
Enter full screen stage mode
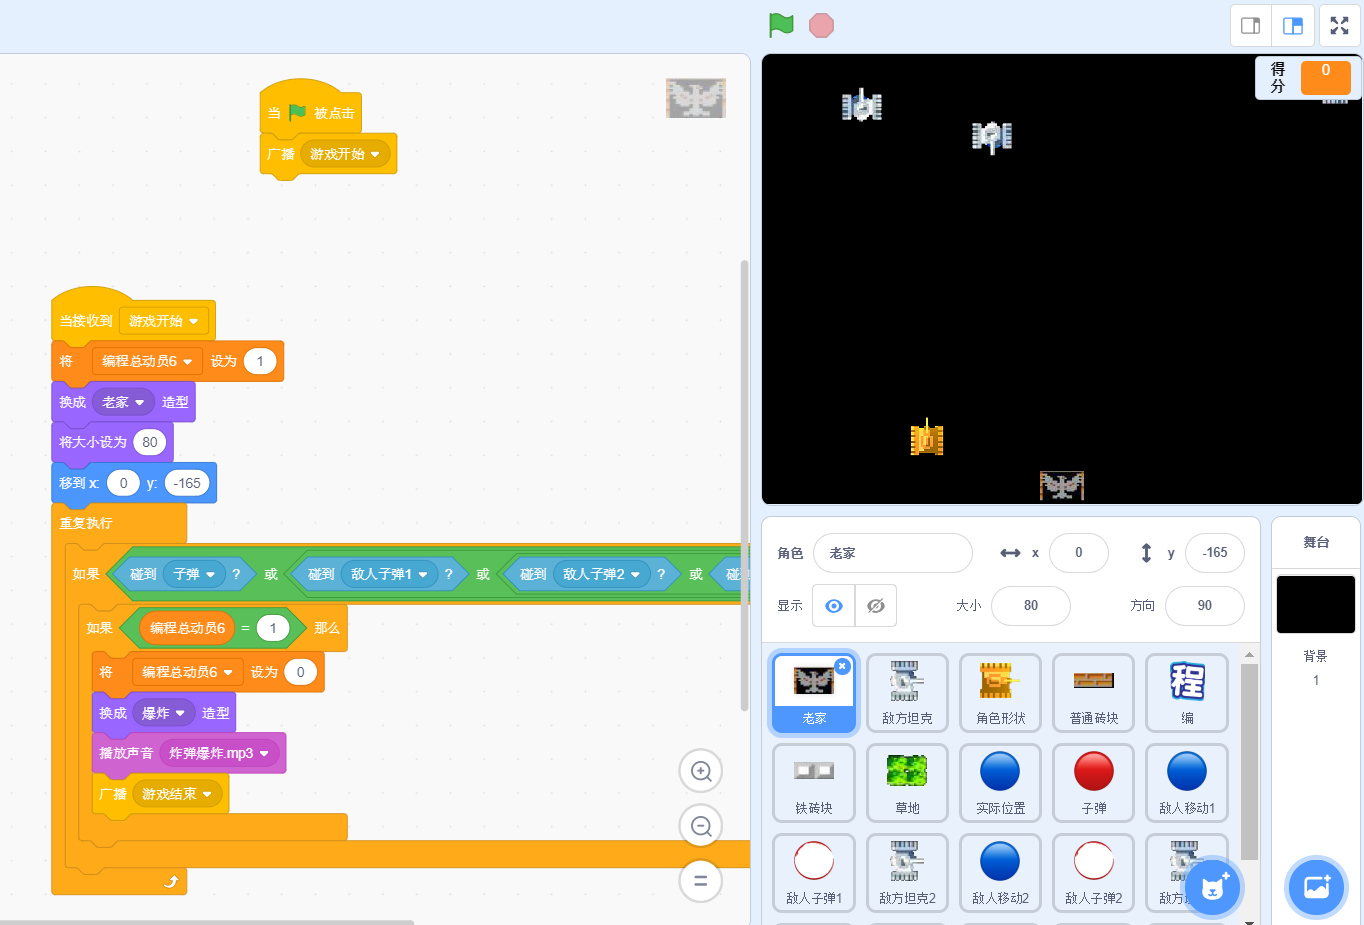1340,26
